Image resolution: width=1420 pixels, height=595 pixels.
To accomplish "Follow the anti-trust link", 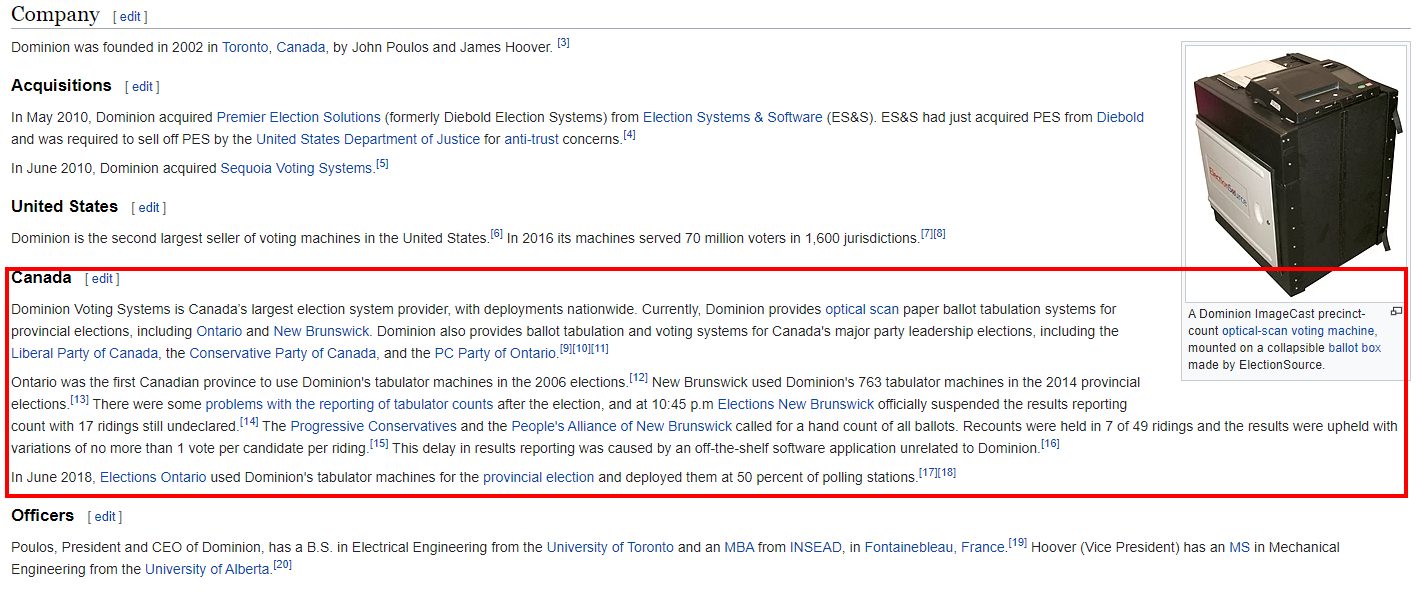I will pos(531,139).
